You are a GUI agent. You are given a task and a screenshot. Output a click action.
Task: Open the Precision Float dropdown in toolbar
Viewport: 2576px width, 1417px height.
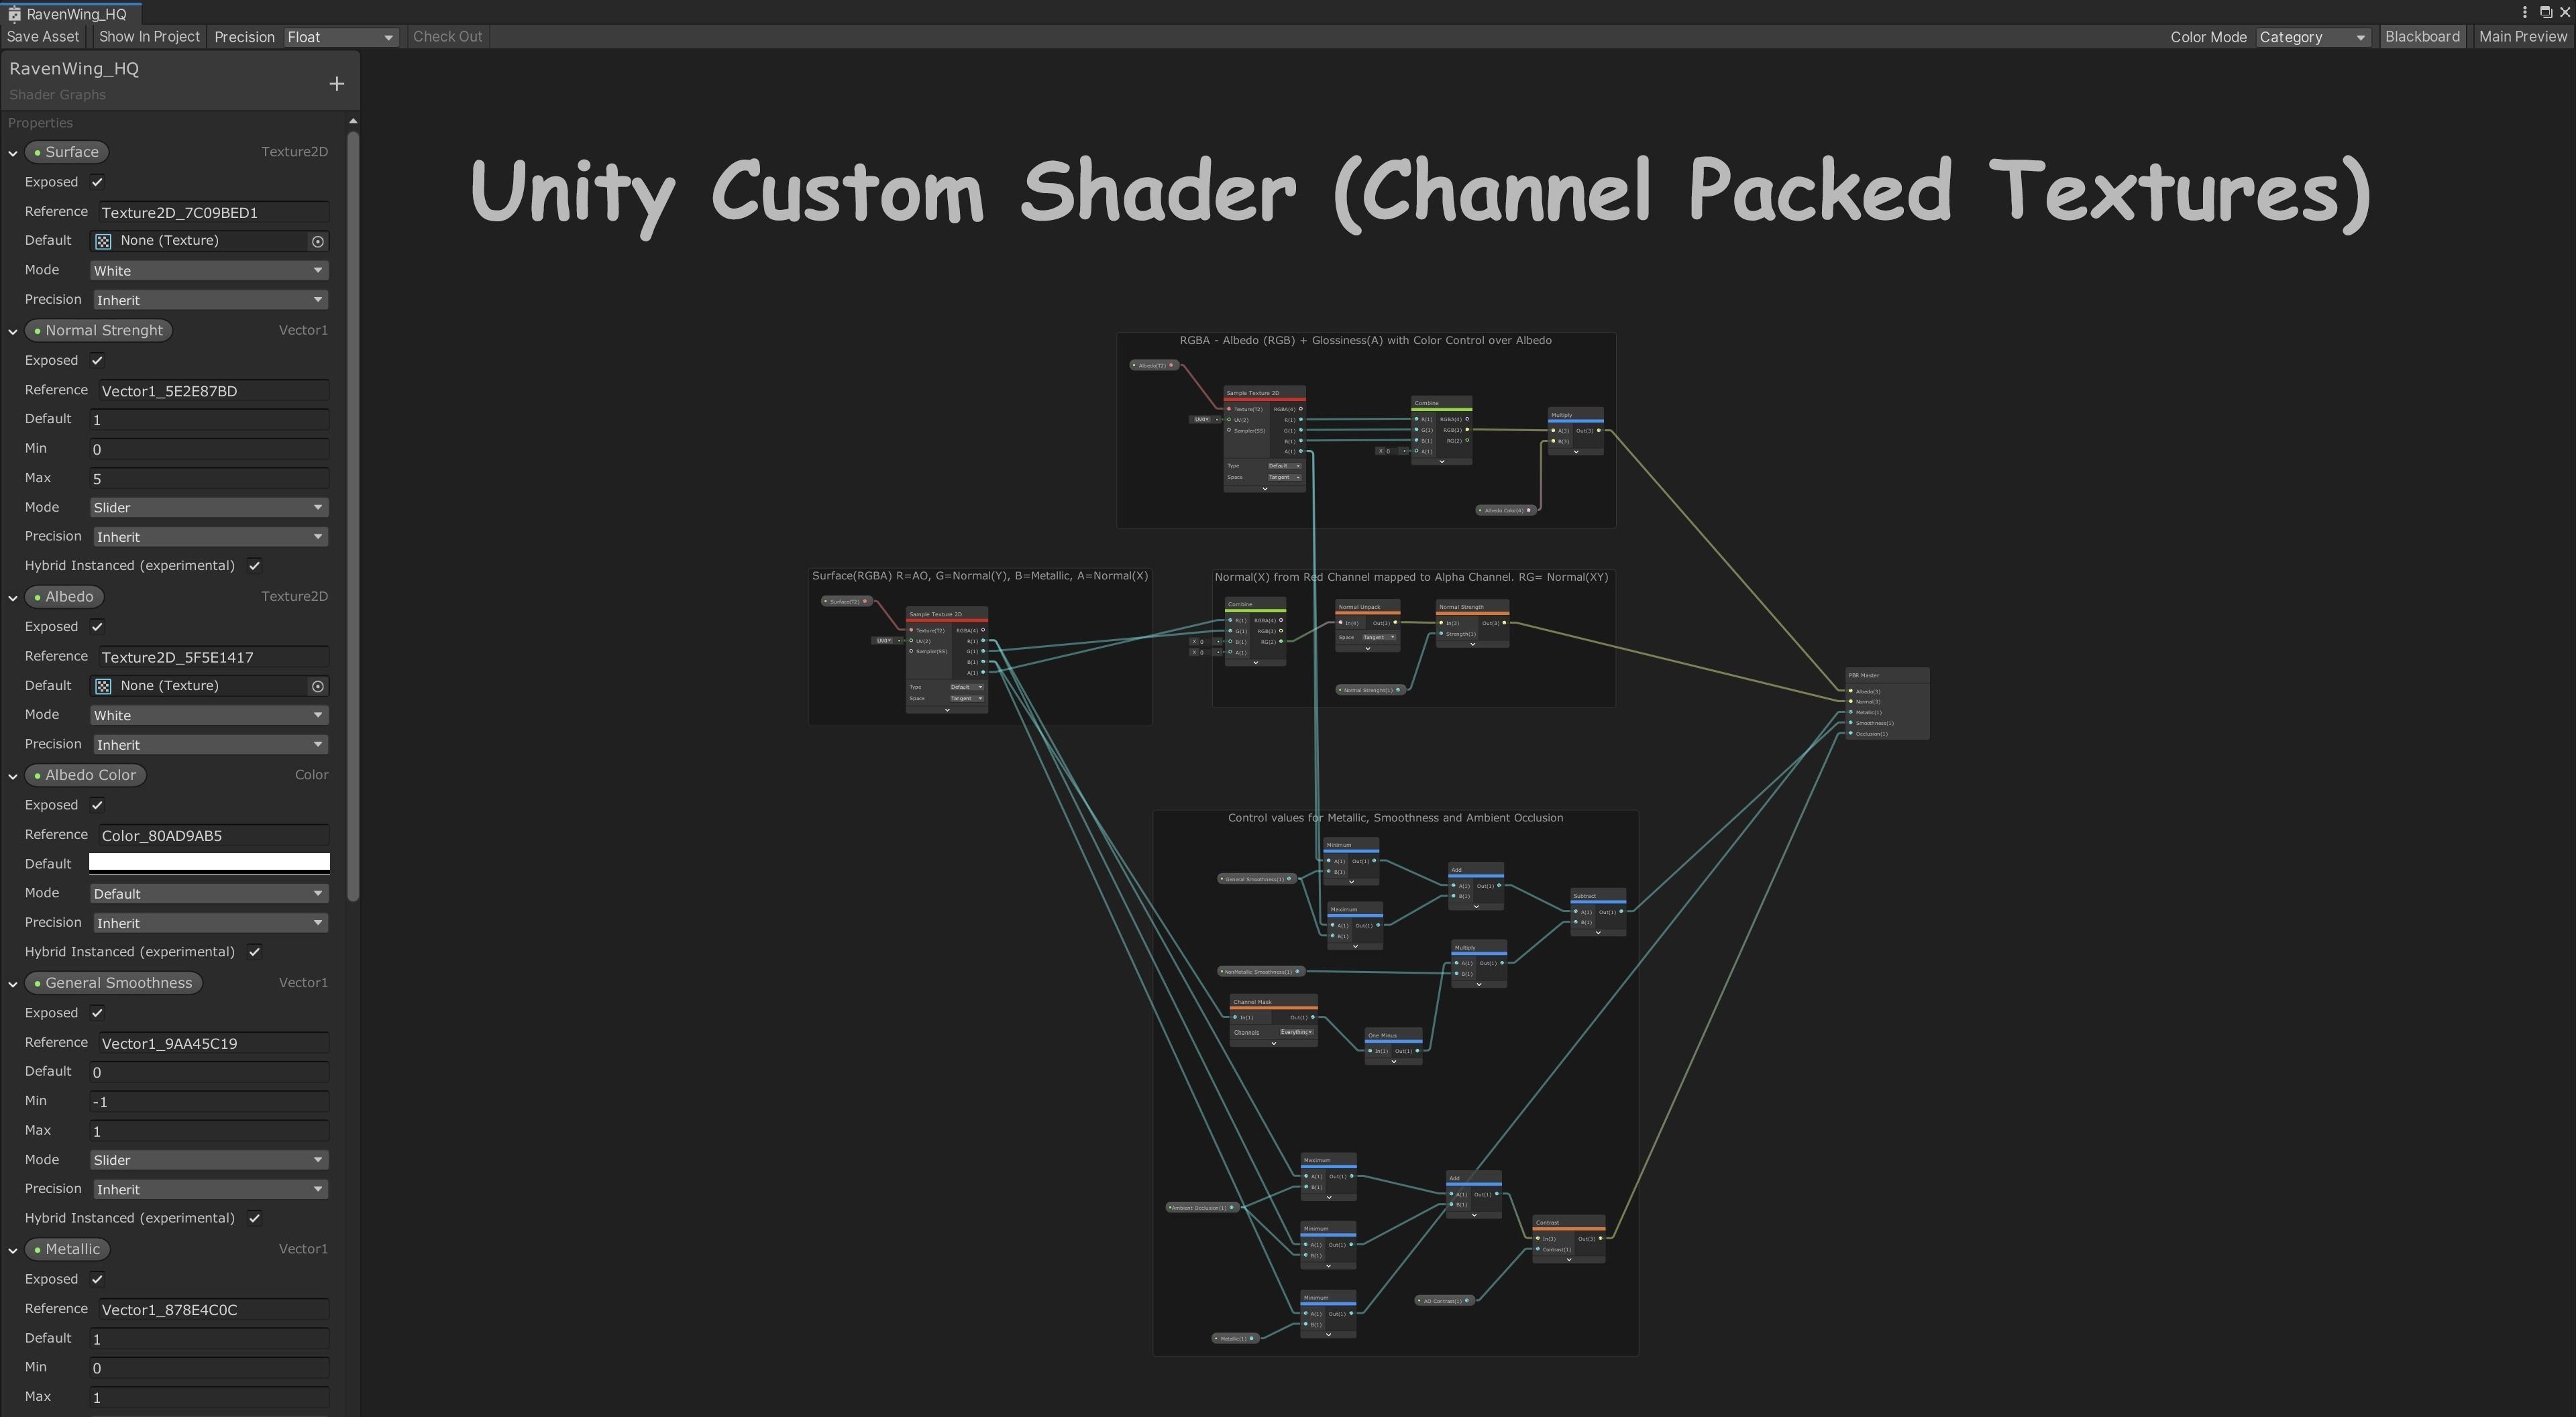click(341, 37)
